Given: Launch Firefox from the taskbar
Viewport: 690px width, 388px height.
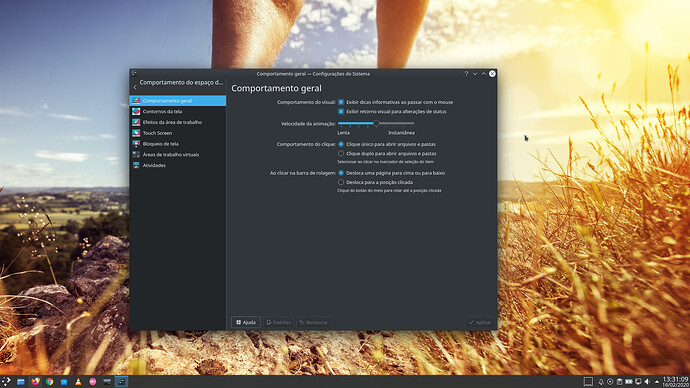Looking at the screenshot, I should (35, 381).
